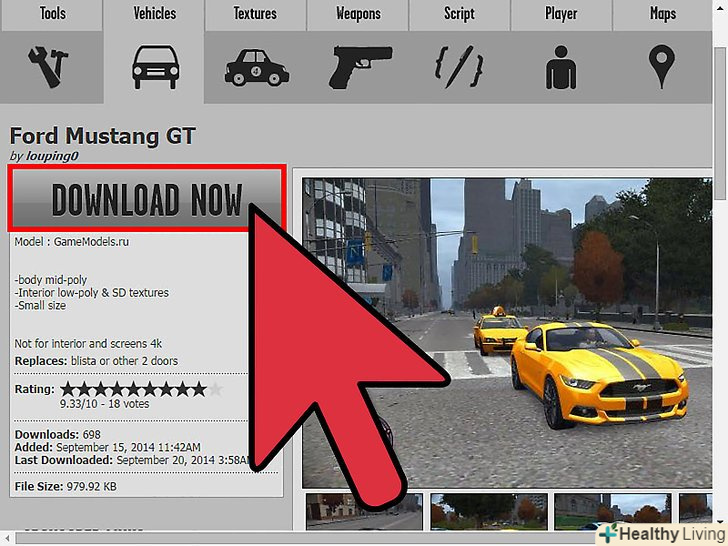Switch to the Weapons tab label
The image size is (728, 546).
[358, 13]
